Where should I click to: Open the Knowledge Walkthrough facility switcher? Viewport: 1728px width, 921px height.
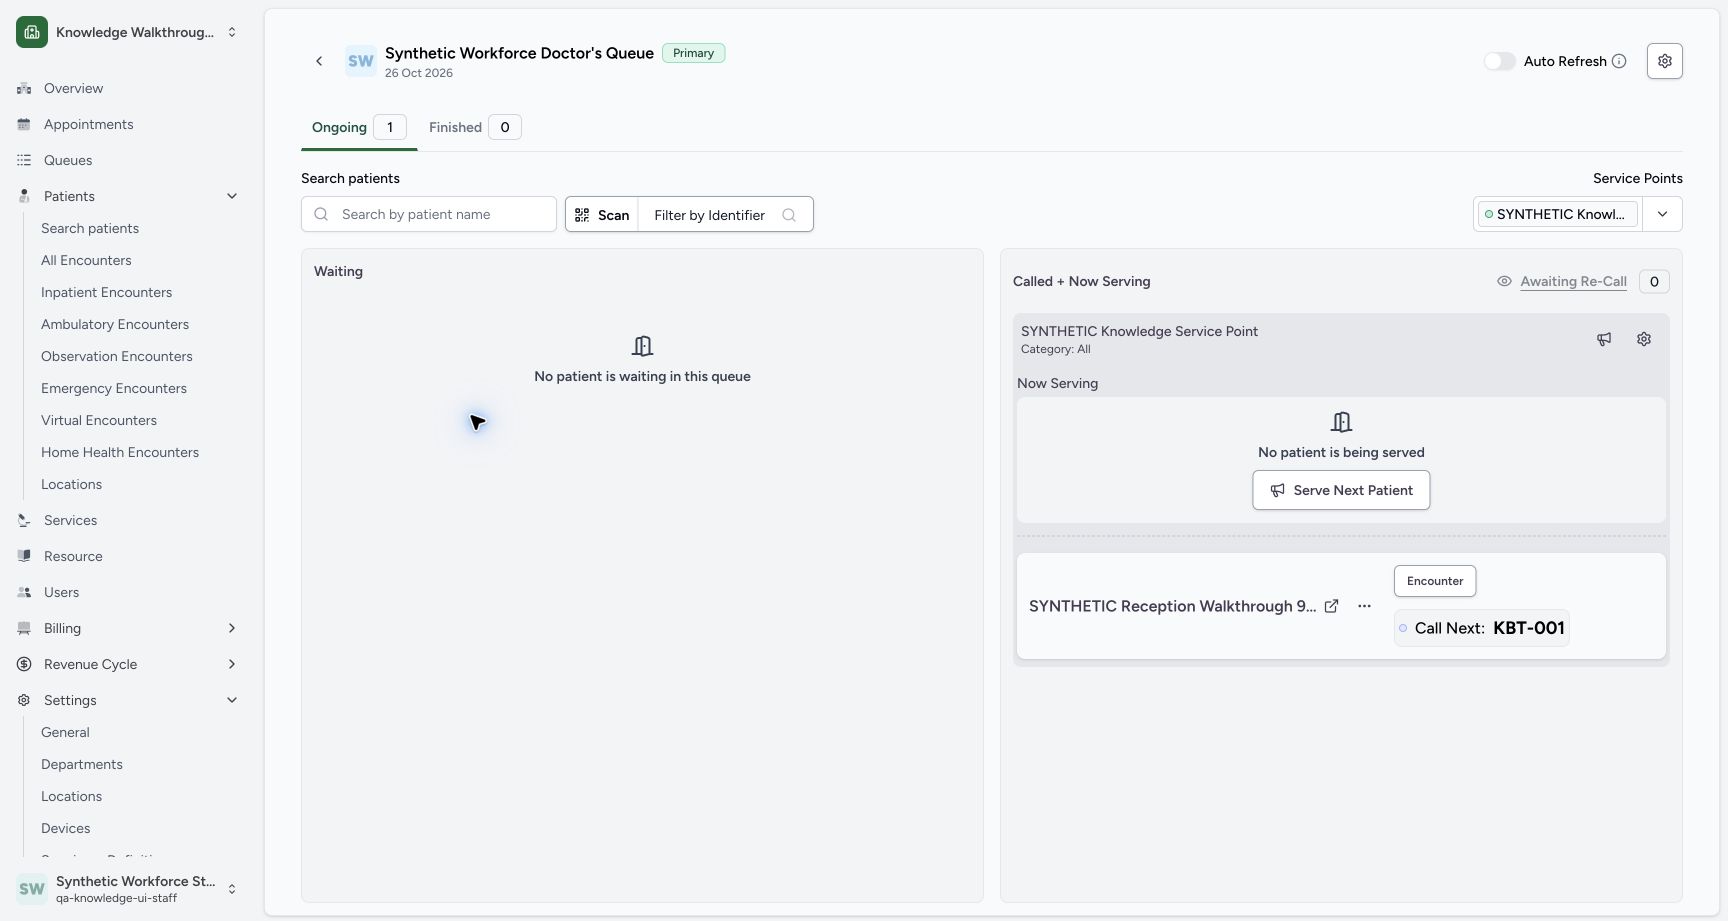click(x=128, y=32)
